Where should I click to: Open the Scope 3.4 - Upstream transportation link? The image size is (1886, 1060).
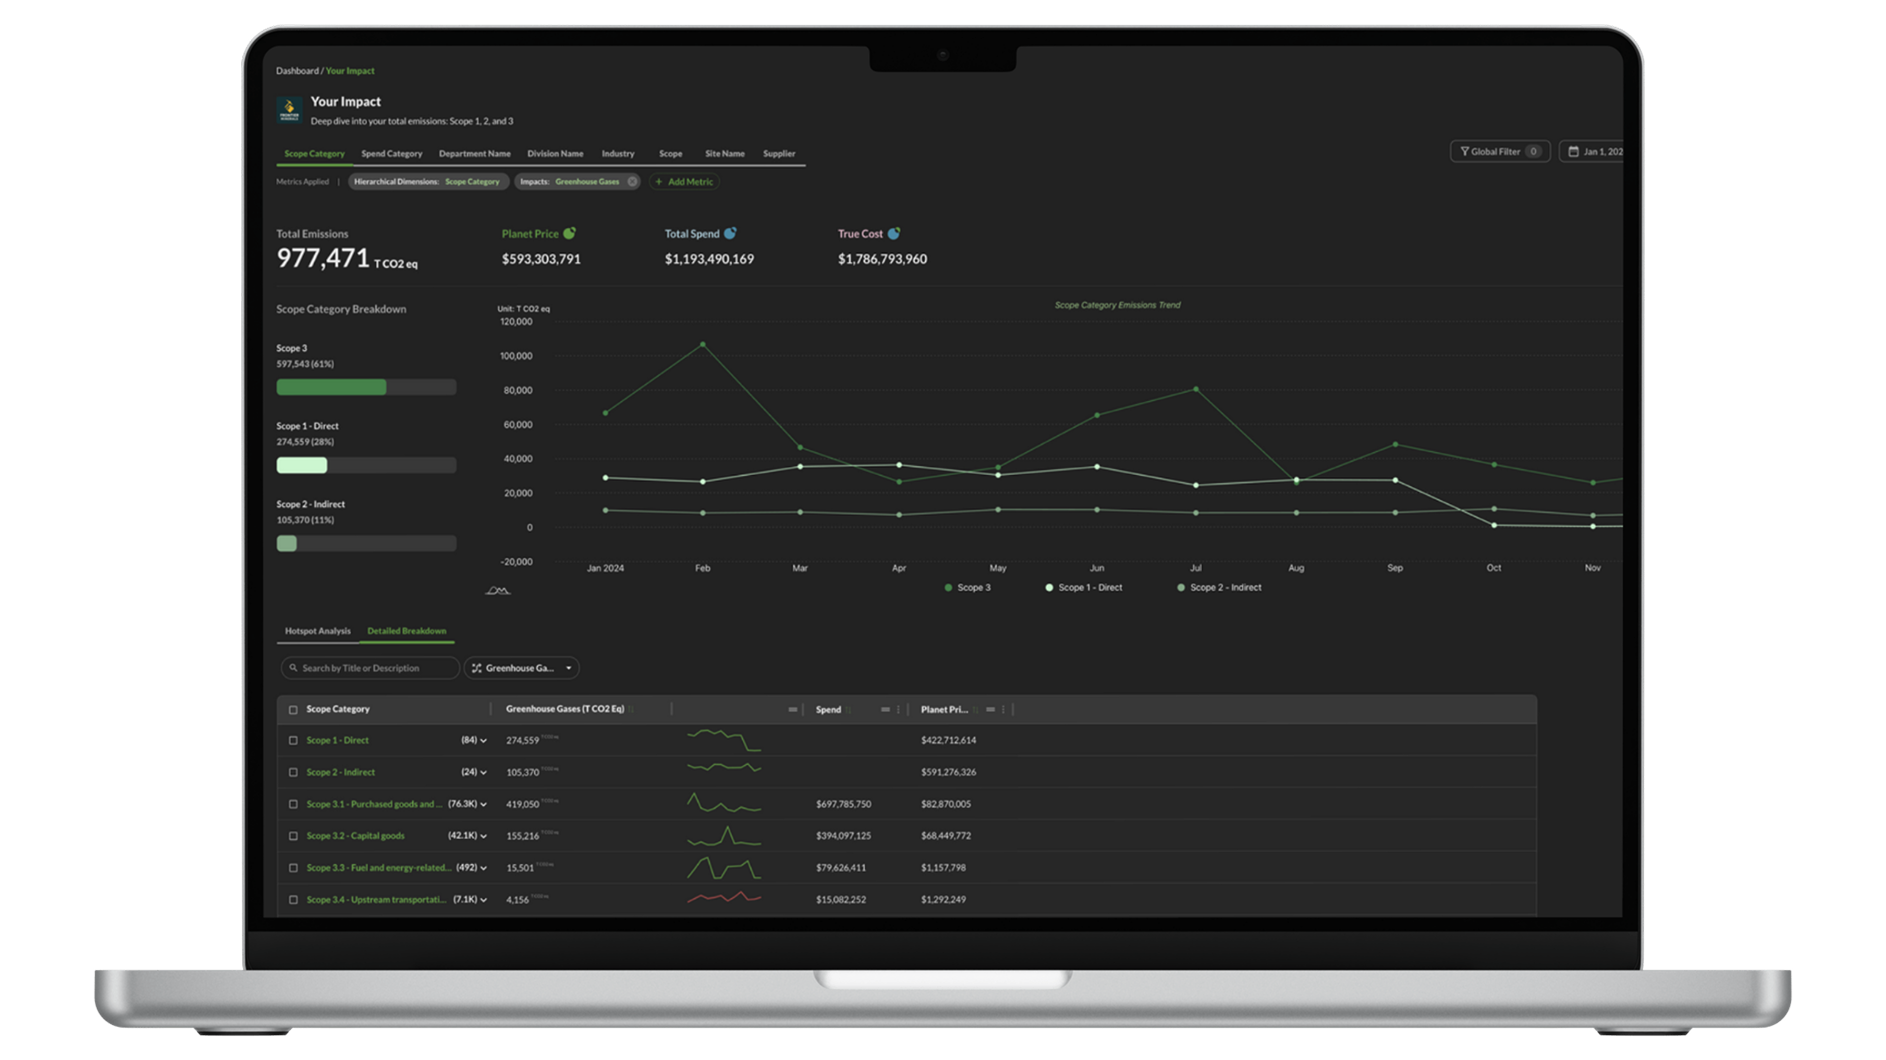tap(376, 900)
